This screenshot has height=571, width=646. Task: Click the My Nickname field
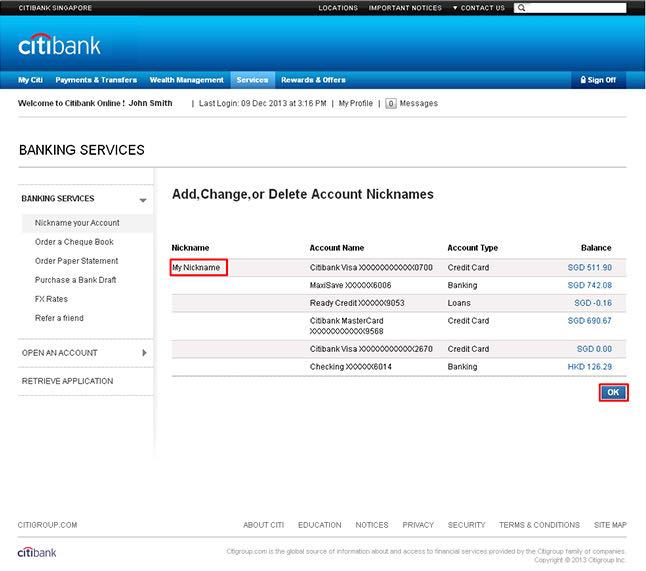[199, 267]
